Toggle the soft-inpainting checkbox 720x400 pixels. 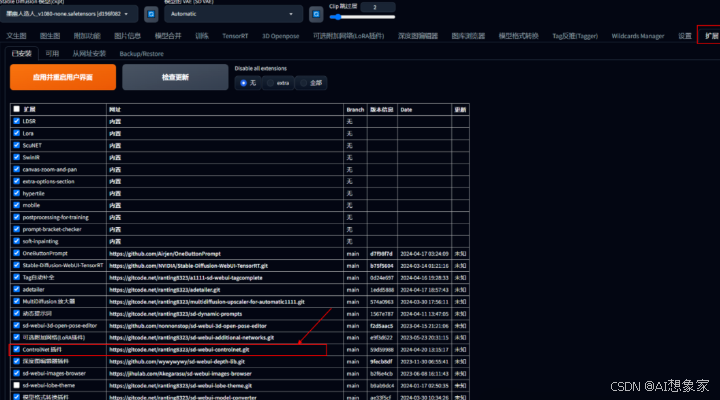click(x=17, y=241)
